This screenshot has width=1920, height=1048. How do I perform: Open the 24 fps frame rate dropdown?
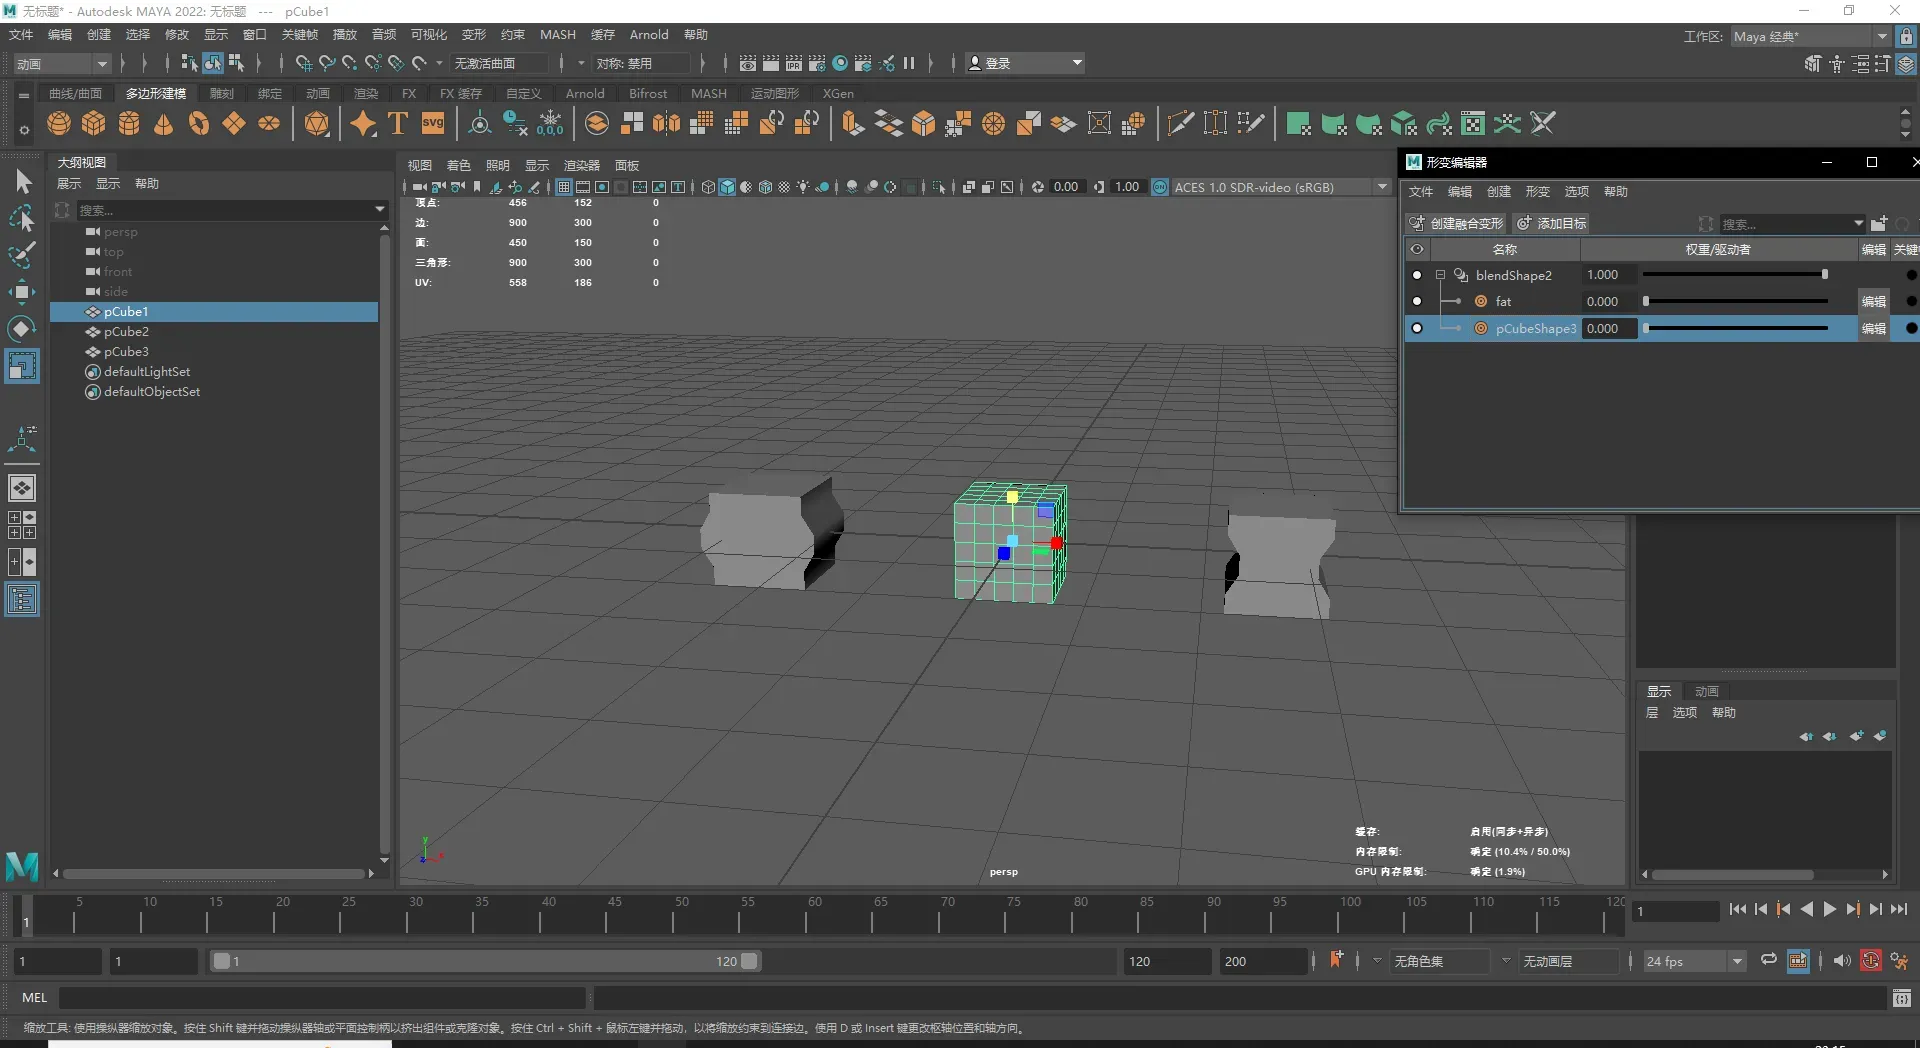click(x=1737, y=961)
